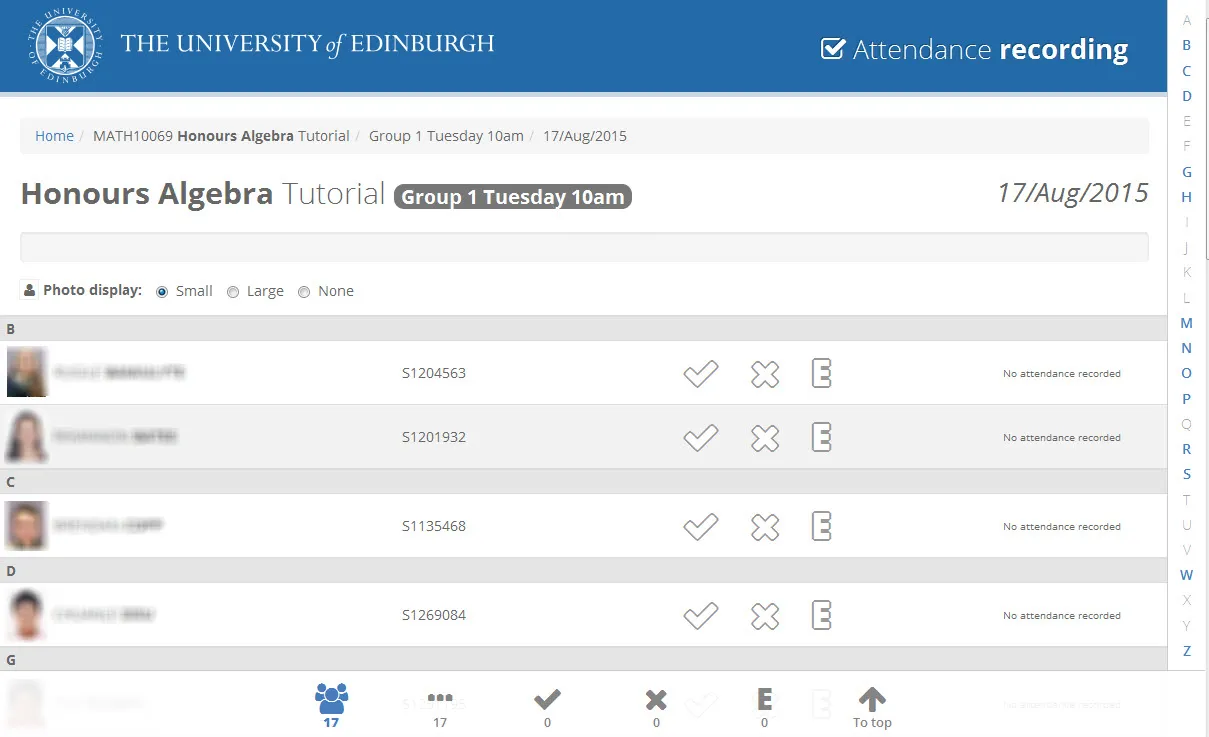Click the Attendance recording checkbox icon in the header

(833, 46)
